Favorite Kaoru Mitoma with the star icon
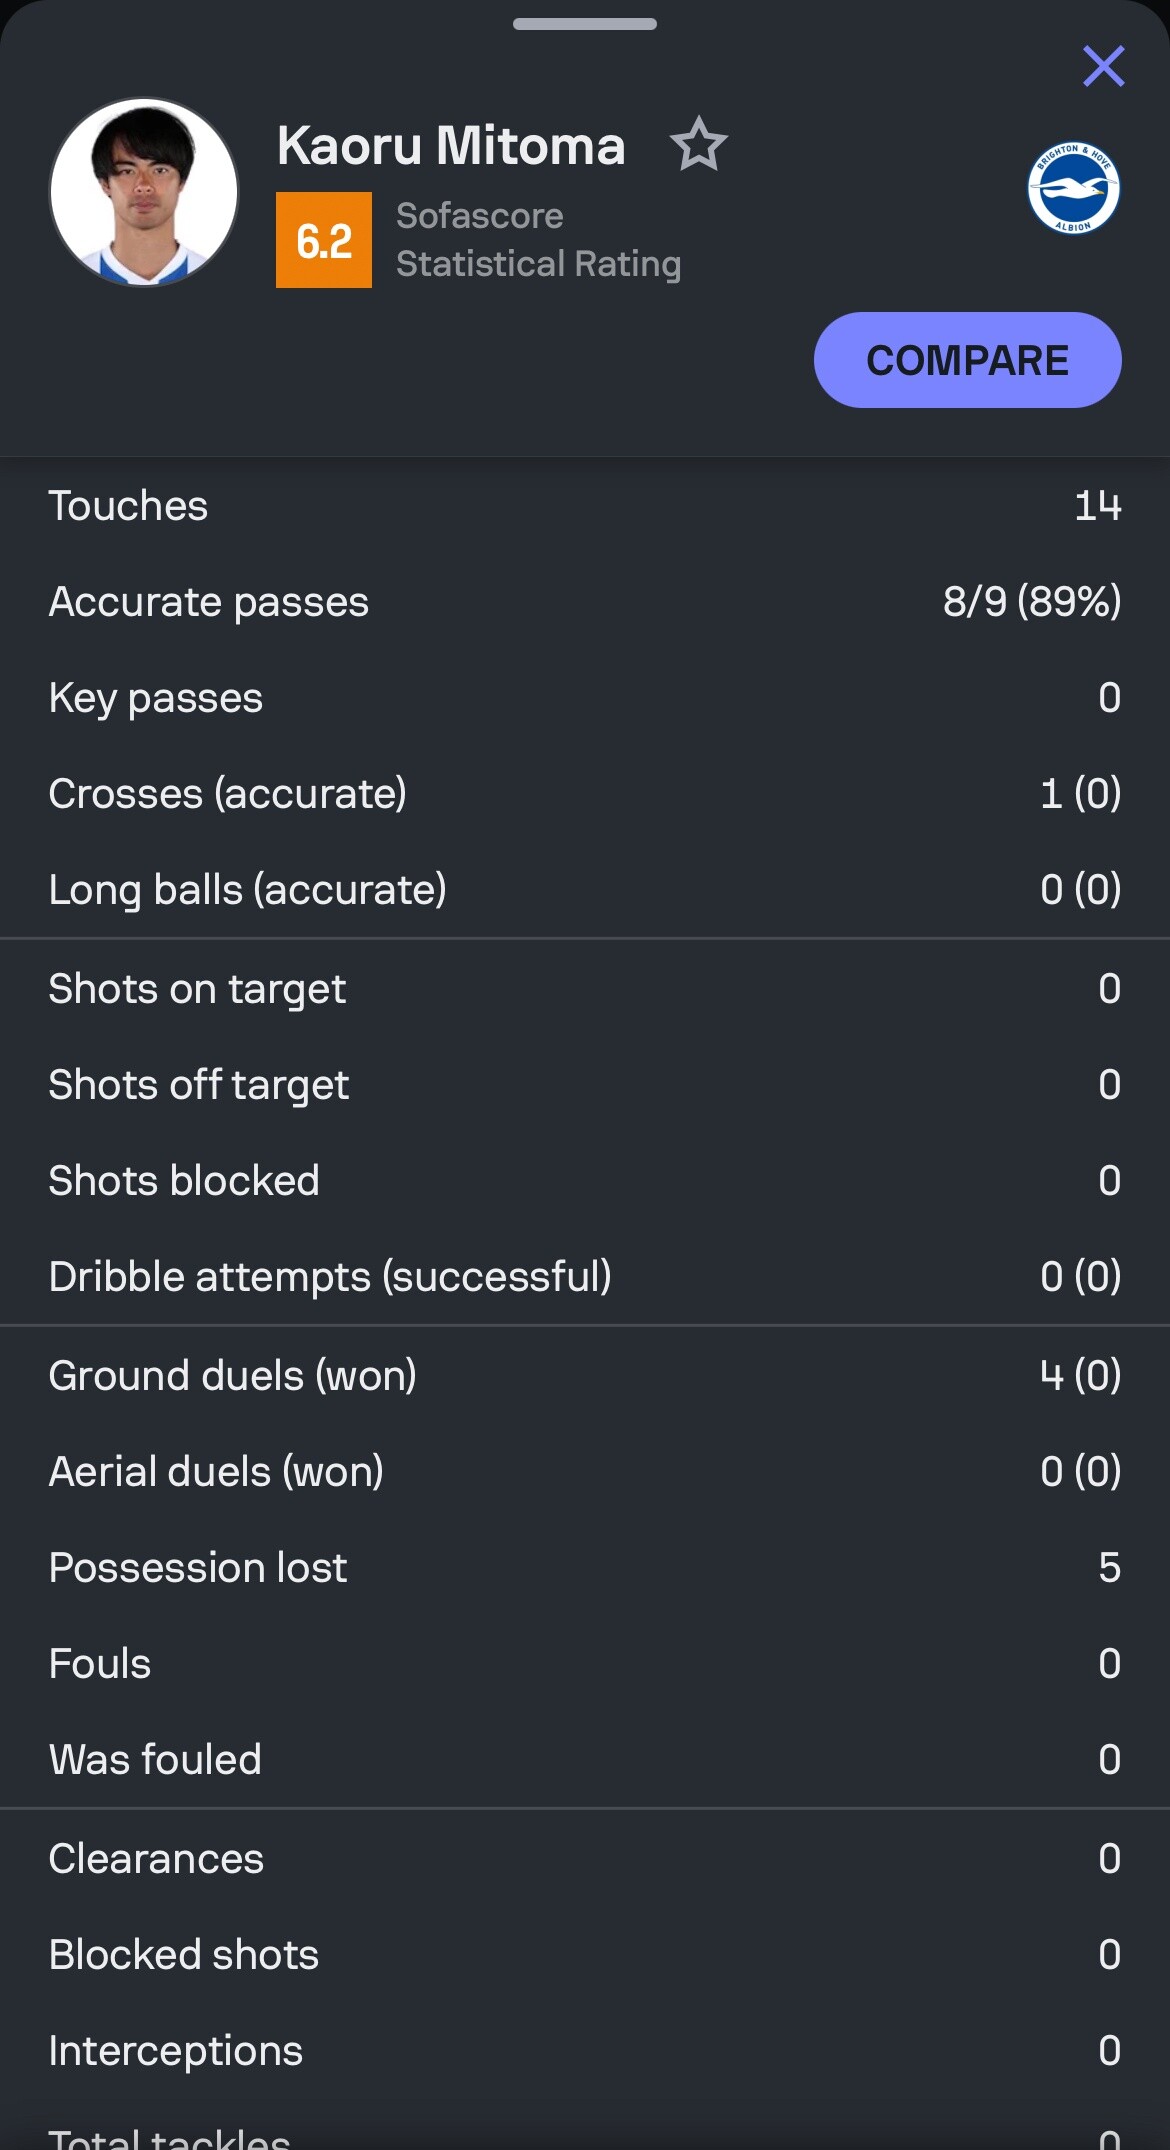The image size is (1170, 2150). tap(698, 145)
